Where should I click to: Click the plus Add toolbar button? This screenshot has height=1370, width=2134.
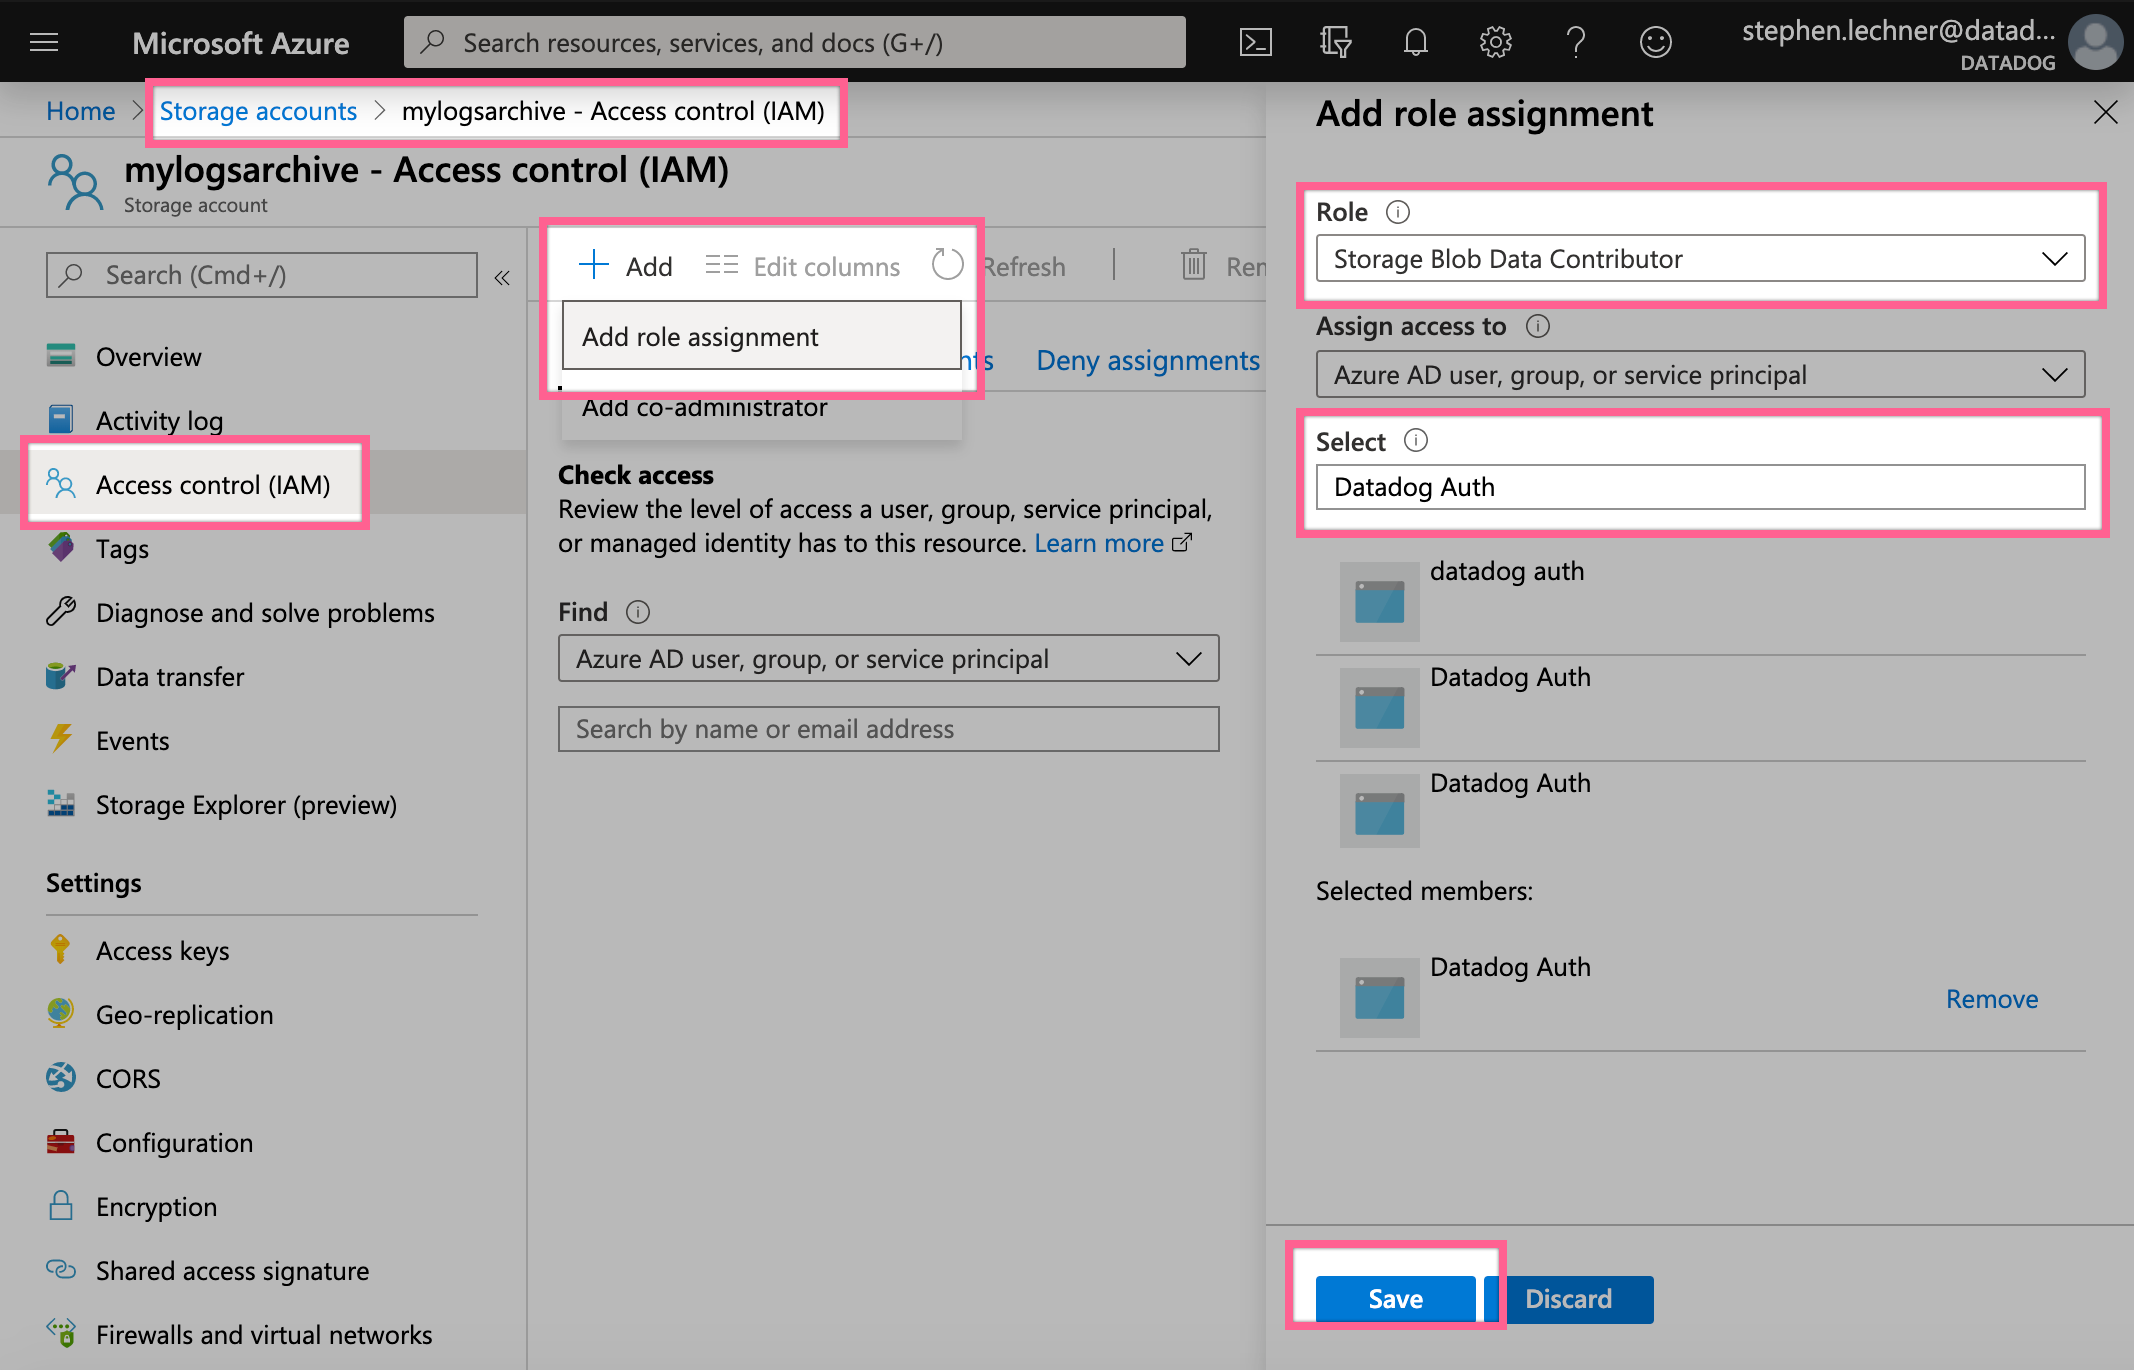tap(626, 266)
